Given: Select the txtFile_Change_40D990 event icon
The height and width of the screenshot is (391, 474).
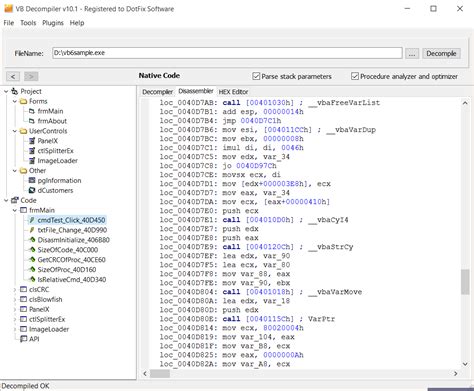Looking at the screenshot, I should pyautogui.click(x=32, y=230).
